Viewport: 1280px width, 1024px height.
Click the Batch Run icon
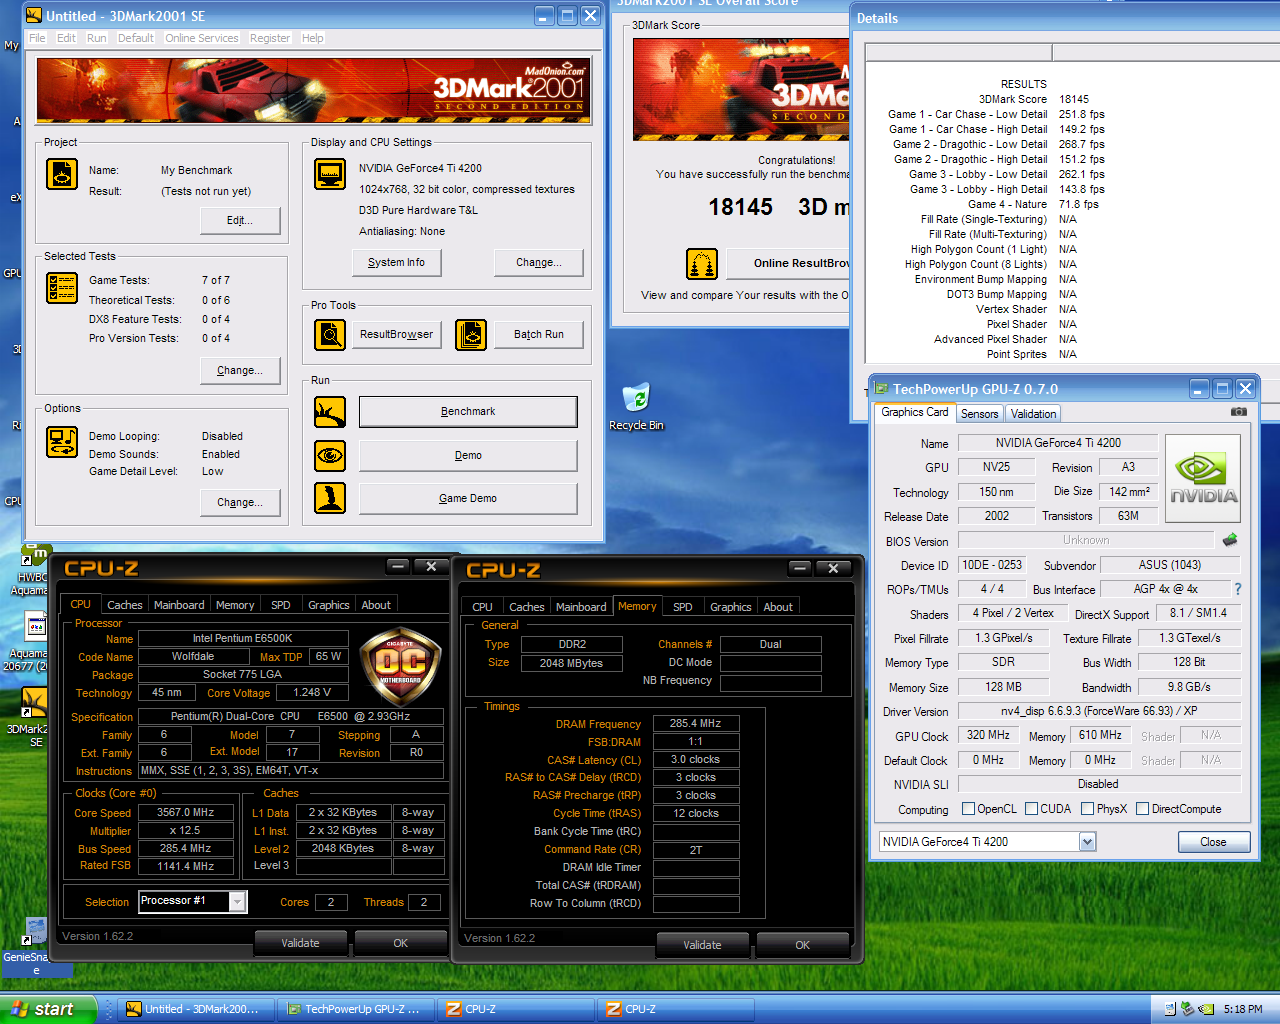tap(471, 334)
